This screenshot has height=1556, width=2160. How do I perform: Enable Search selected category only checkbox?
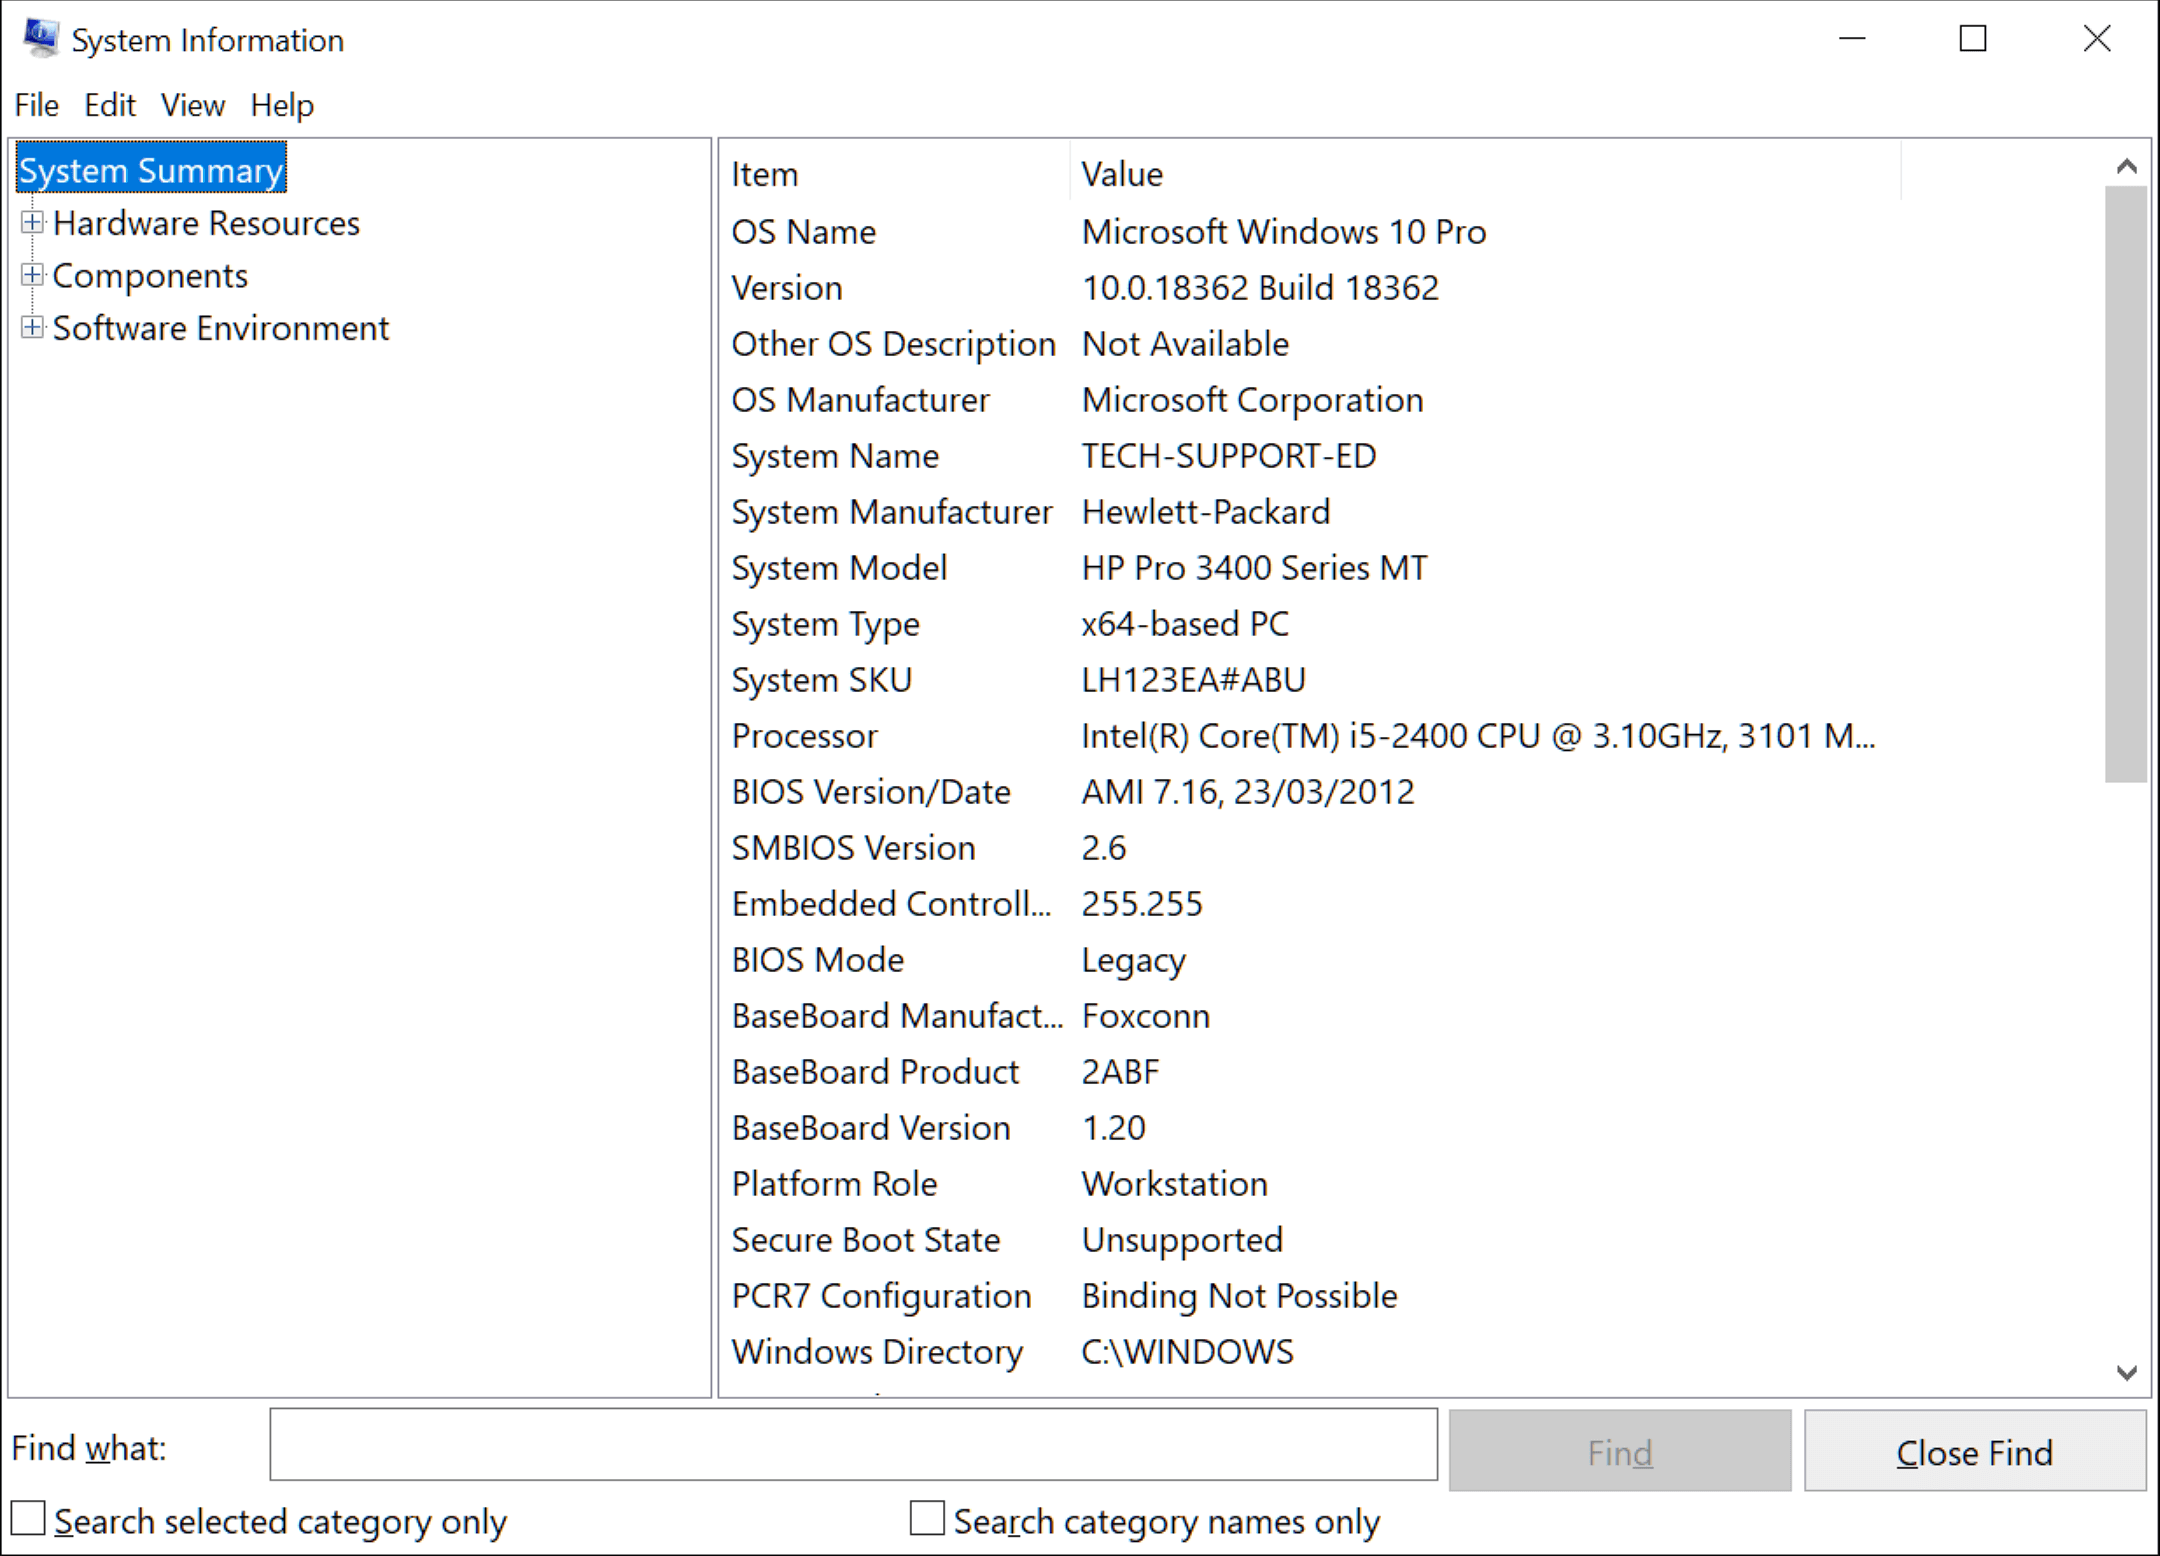point(29,1518)
